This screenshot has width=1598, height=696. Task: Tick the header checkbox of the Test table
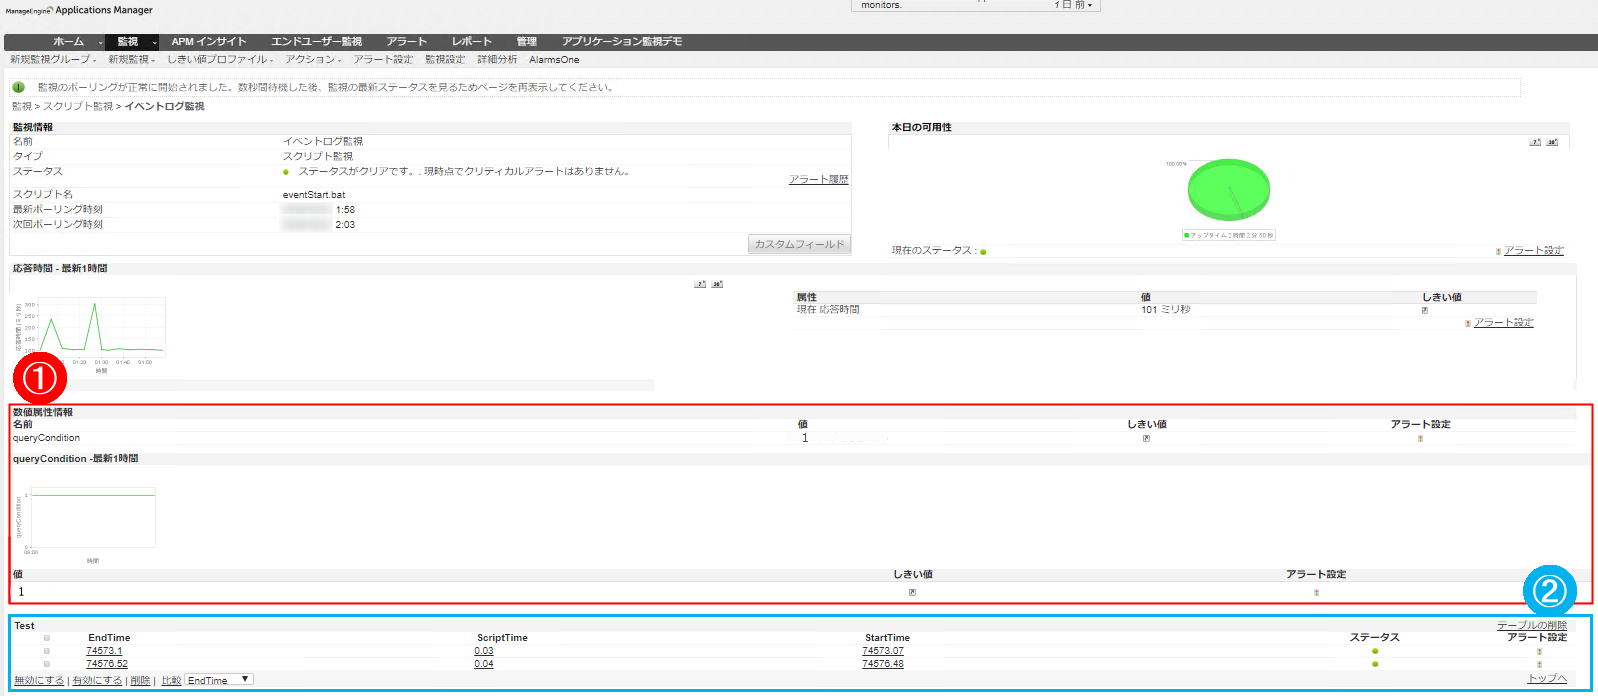pos(47,638)
